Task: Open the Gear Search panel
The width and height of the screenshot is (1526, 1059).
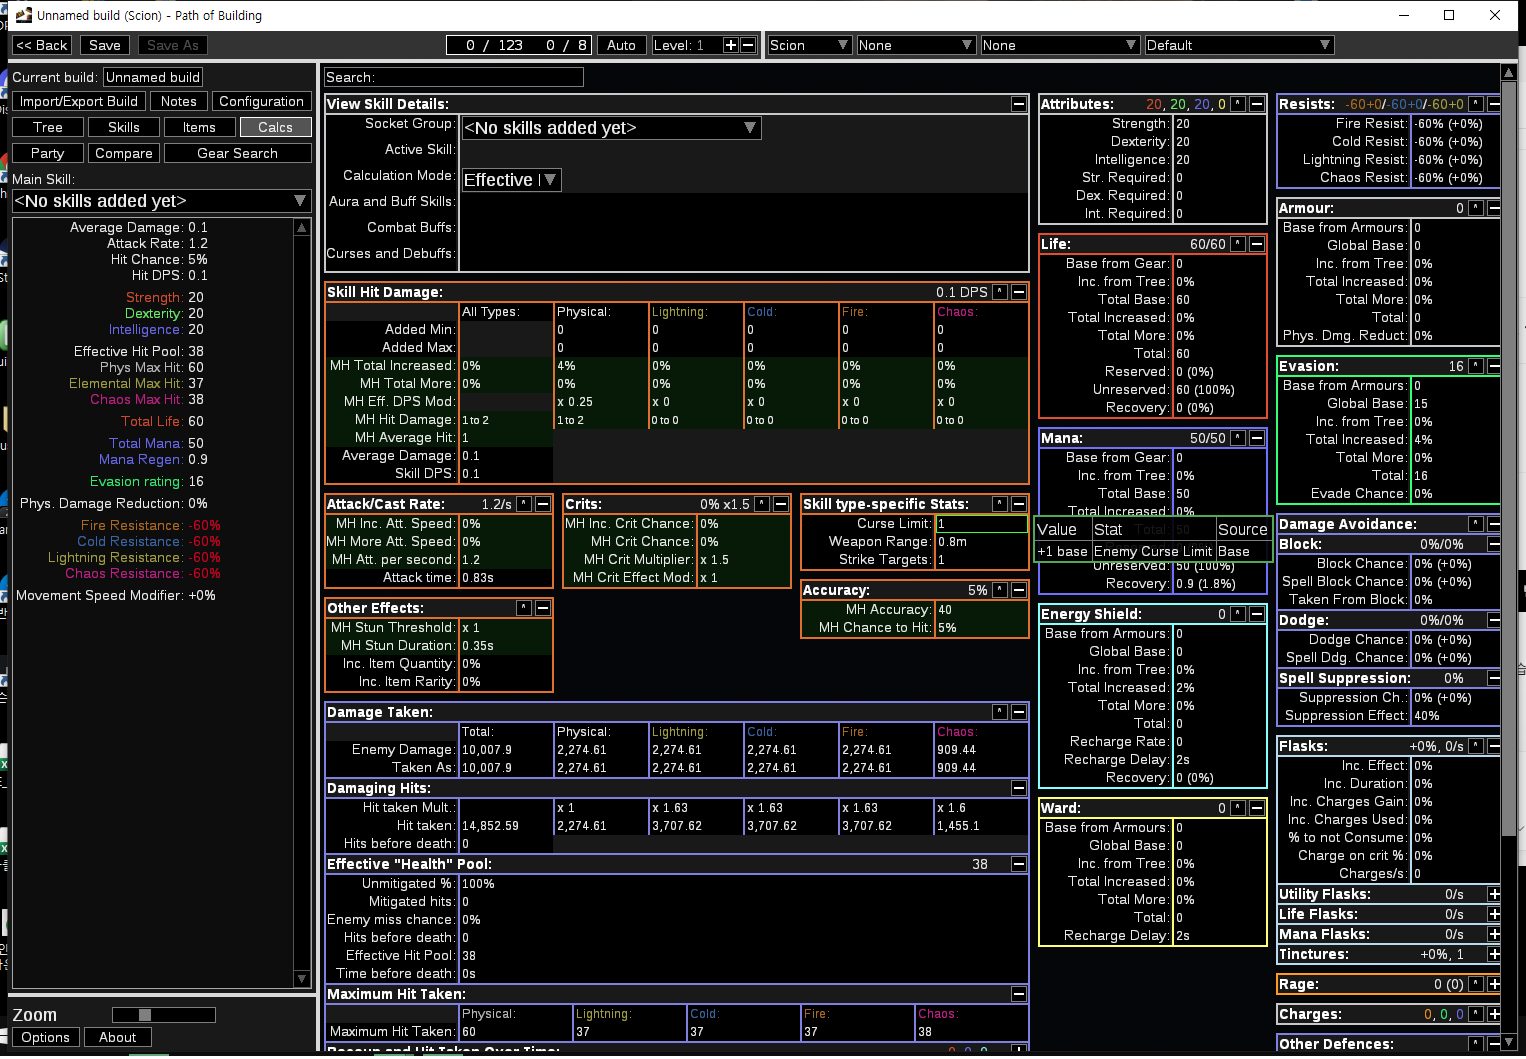Action: (x=238, y=153)
